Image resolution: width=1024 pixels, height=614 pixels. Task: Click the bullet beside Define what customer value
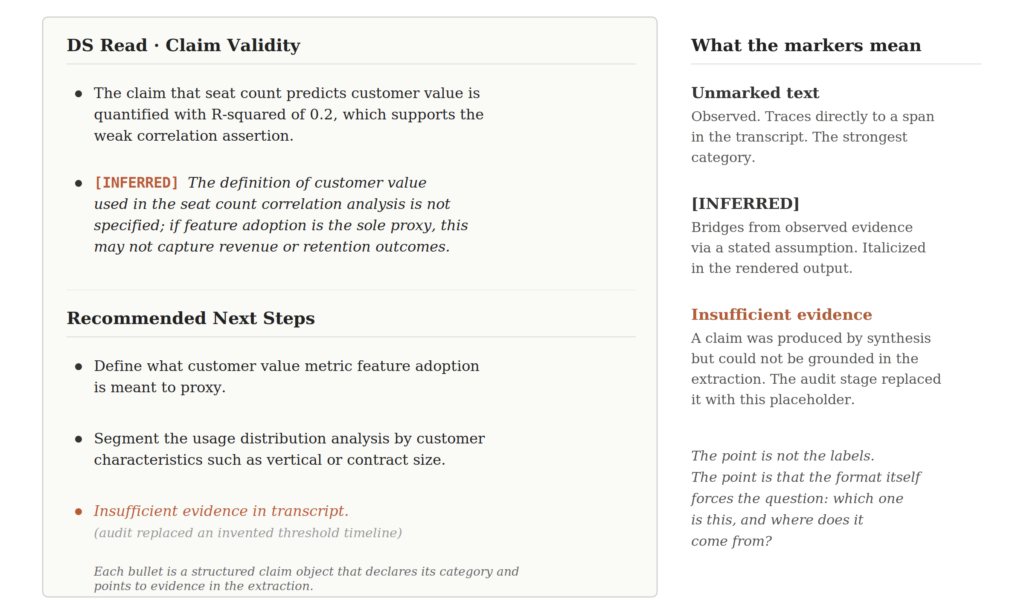(78, 366)
